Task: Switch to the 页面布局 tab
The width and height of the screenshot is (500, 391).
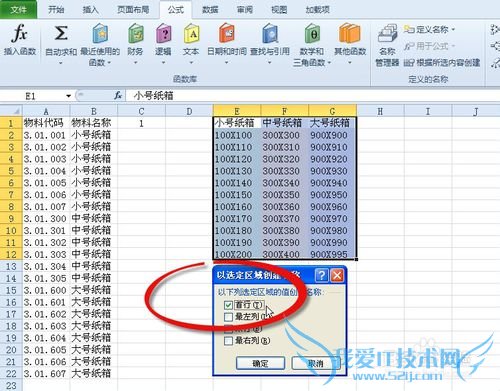Action: tap(133, 10)
